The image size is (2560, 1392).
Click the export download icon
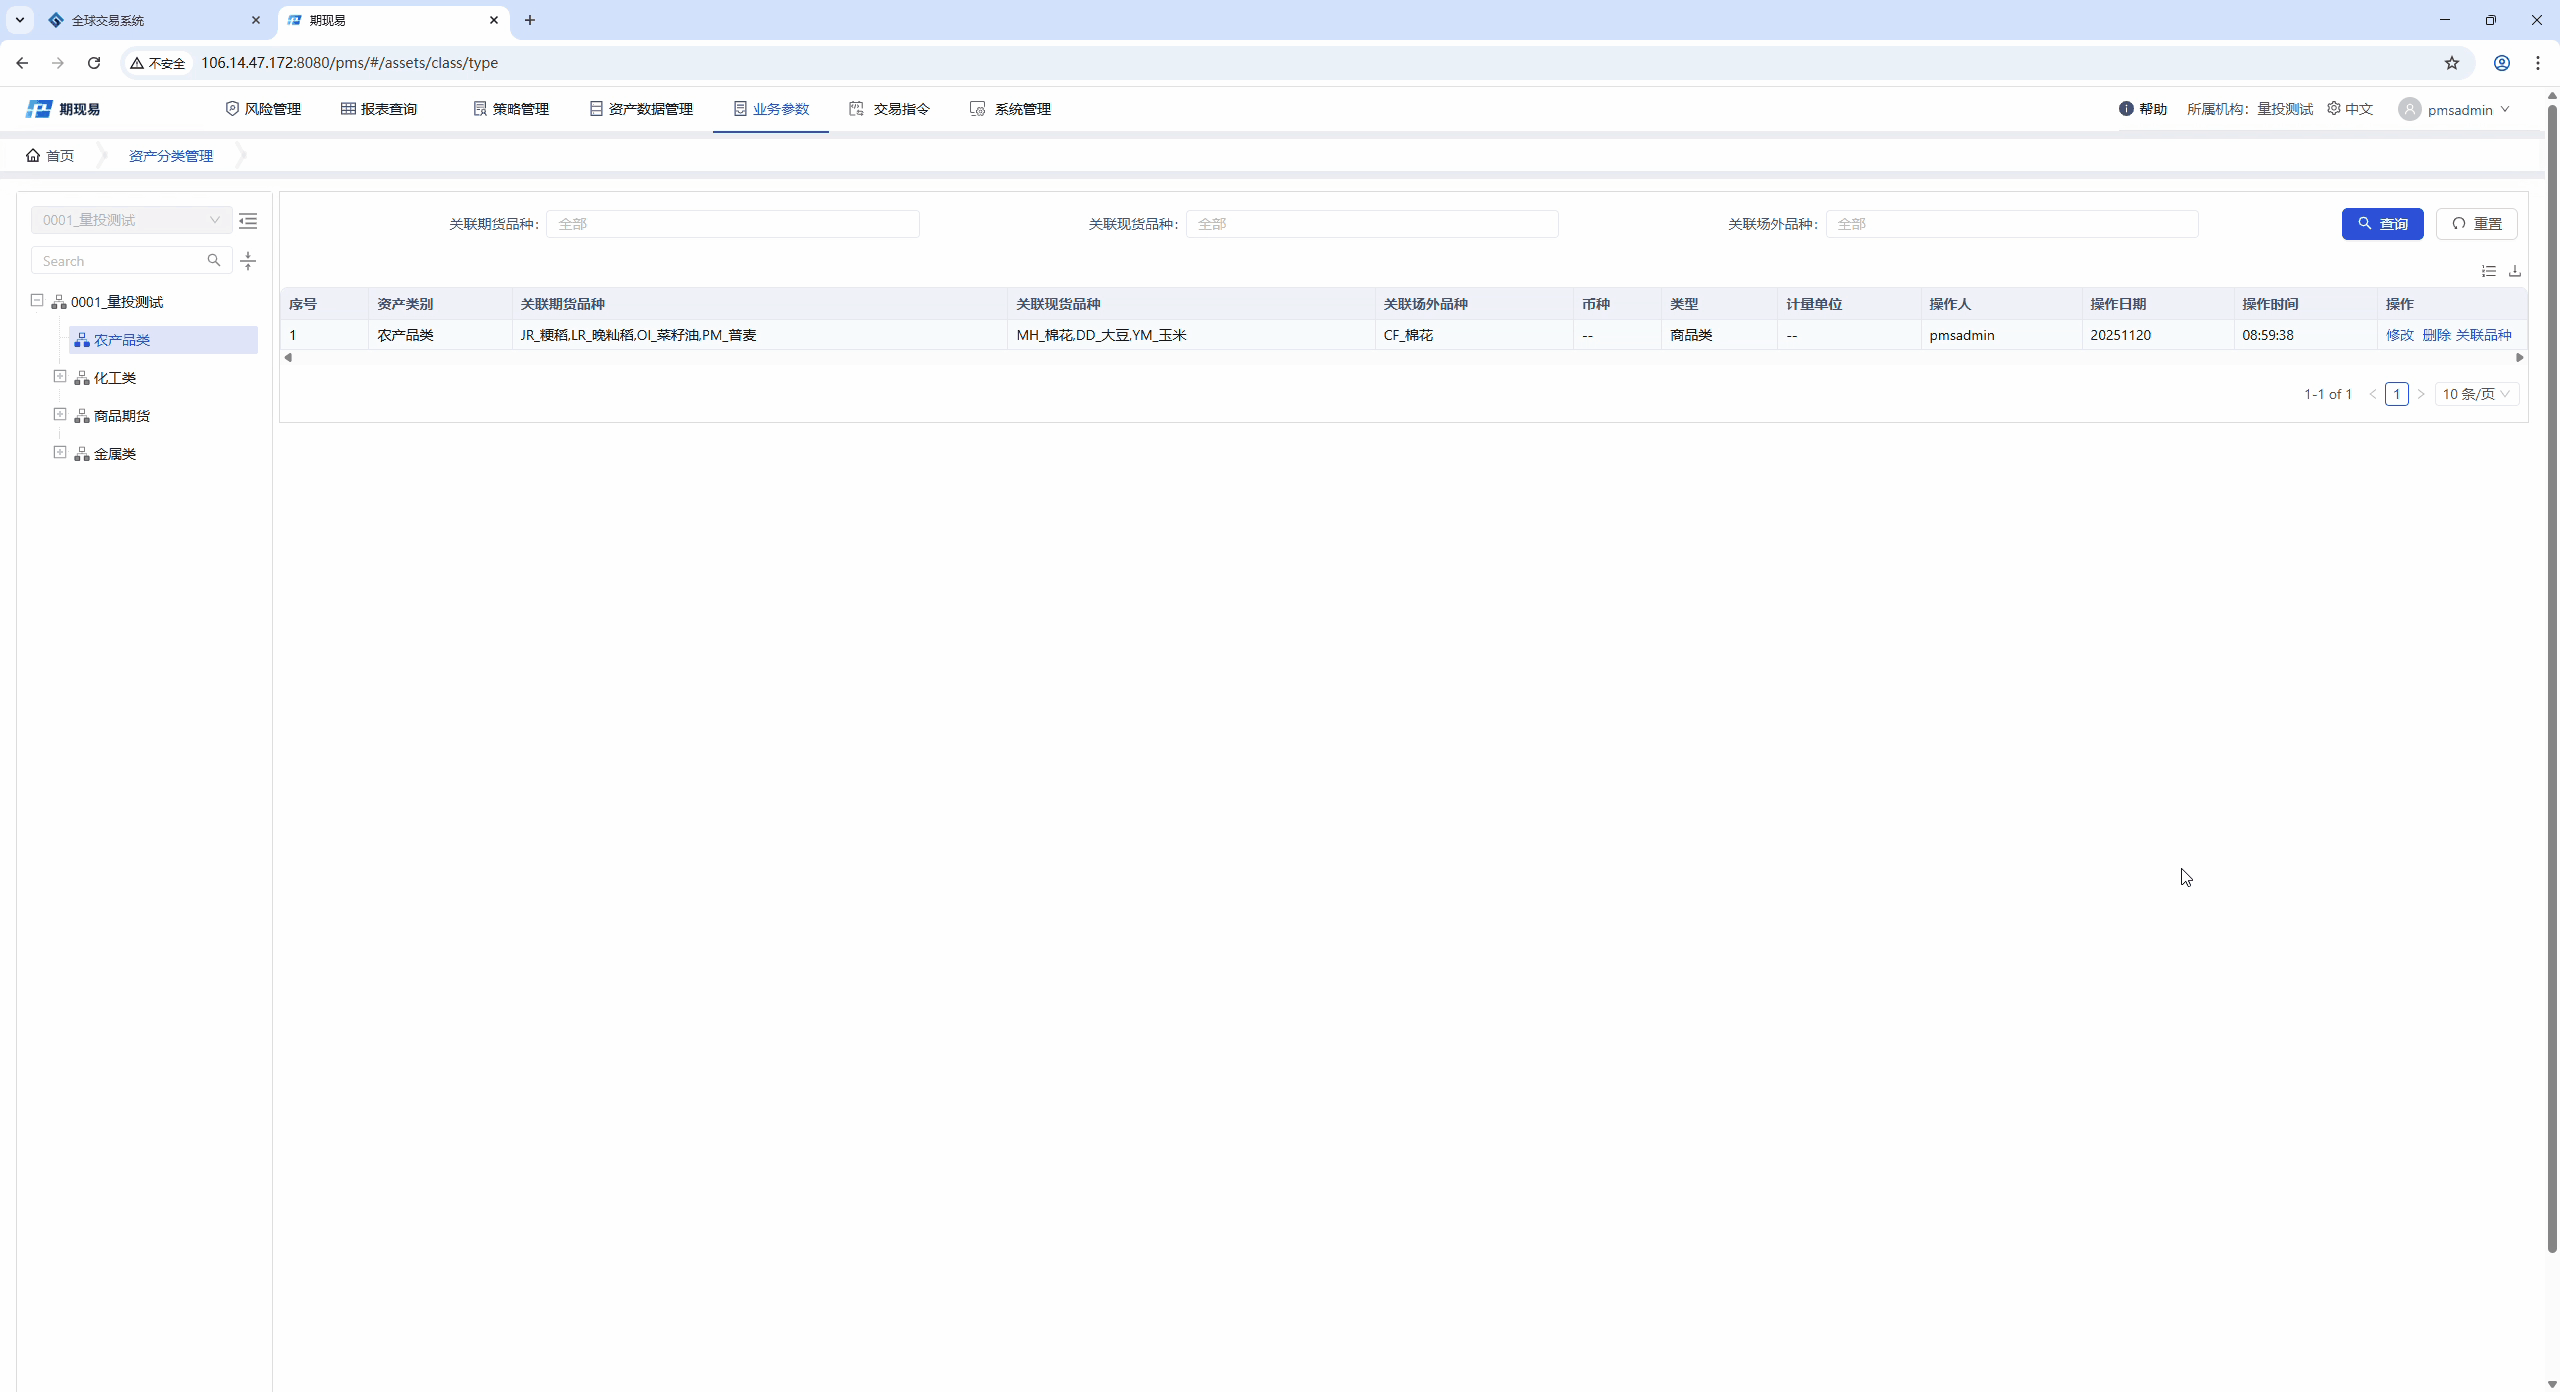pyautogui.click(x=2515, y=271)
